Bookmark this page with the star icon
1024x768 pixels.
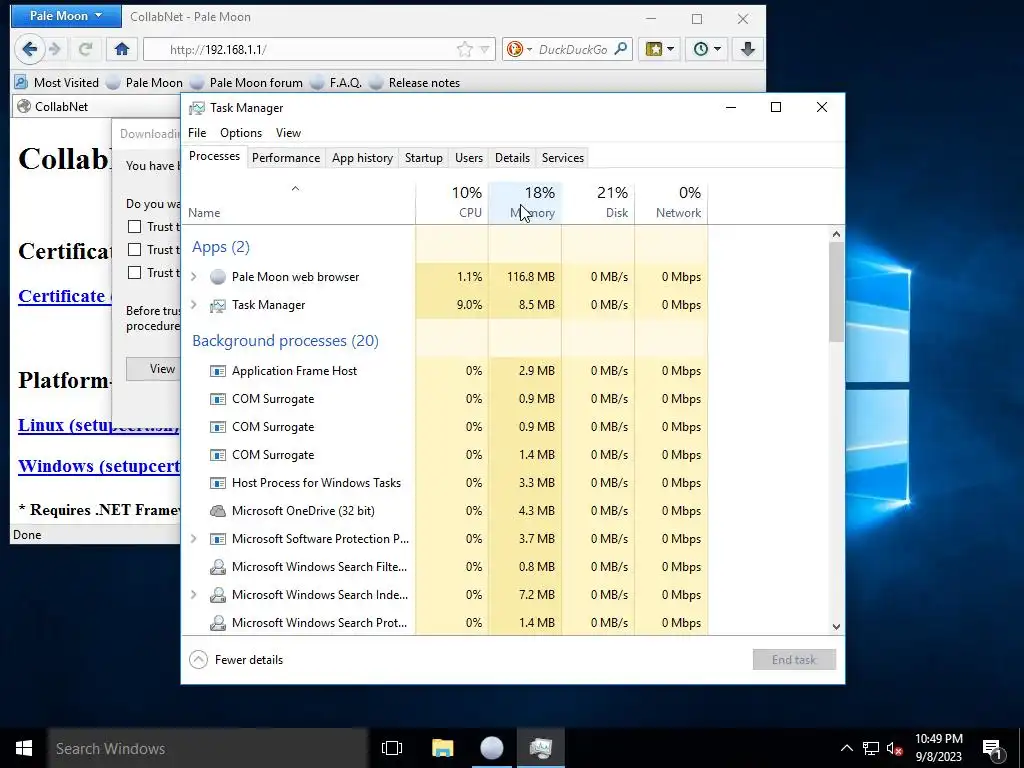464,50
